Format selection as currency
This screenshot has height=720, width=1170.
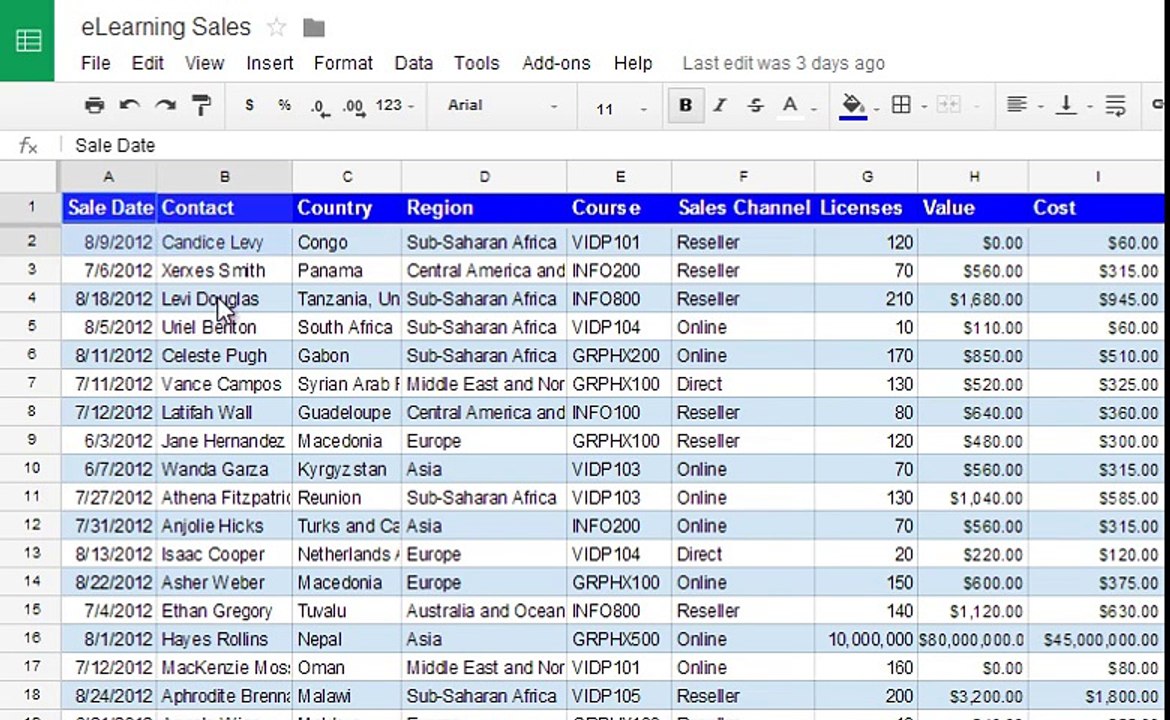click(249, 105)
